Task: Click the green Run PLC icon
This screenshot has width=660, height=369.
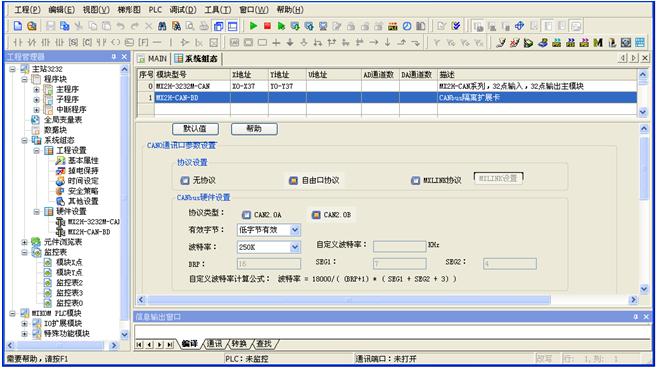Action: (x=253, y=26)
